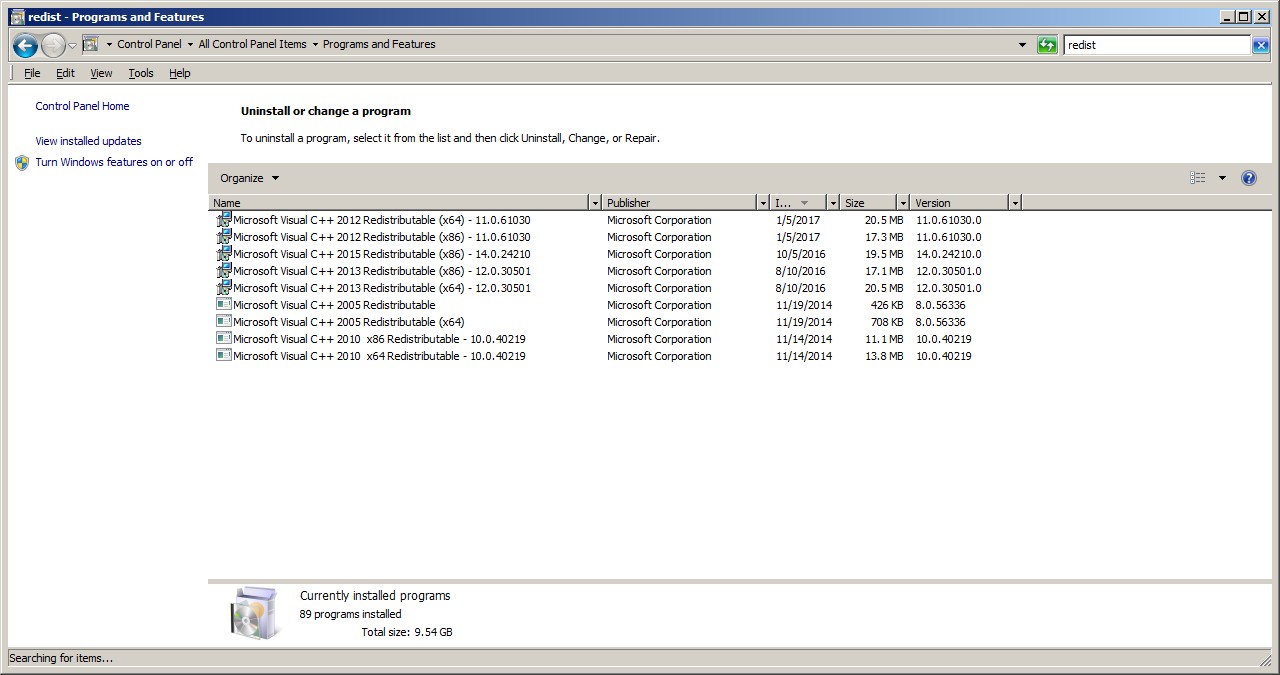
Task: Open the Installed On column filter dropdown
Action: [x=832, y=202]
